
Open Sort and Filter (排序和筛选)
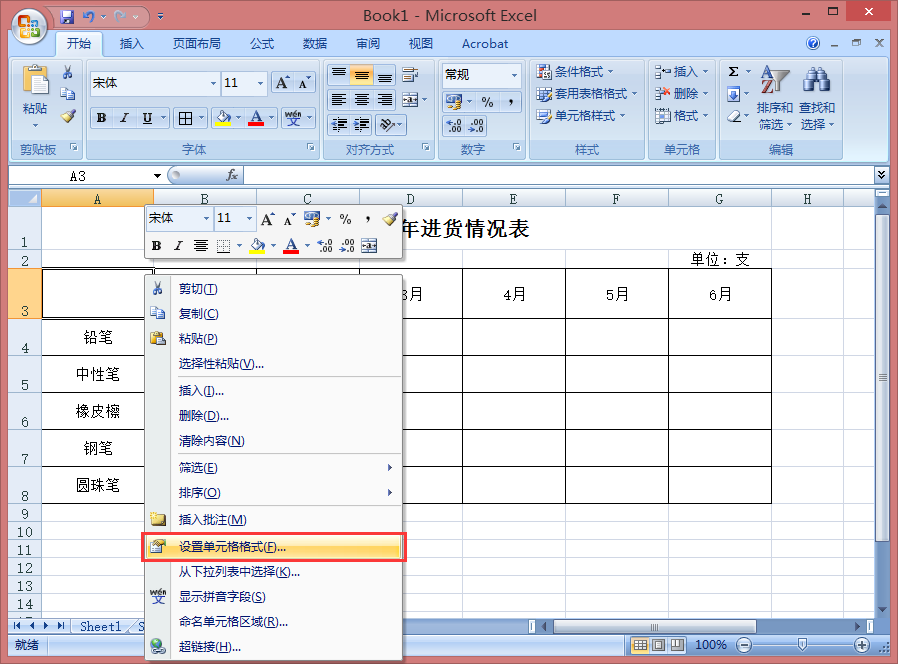[774, 98]
